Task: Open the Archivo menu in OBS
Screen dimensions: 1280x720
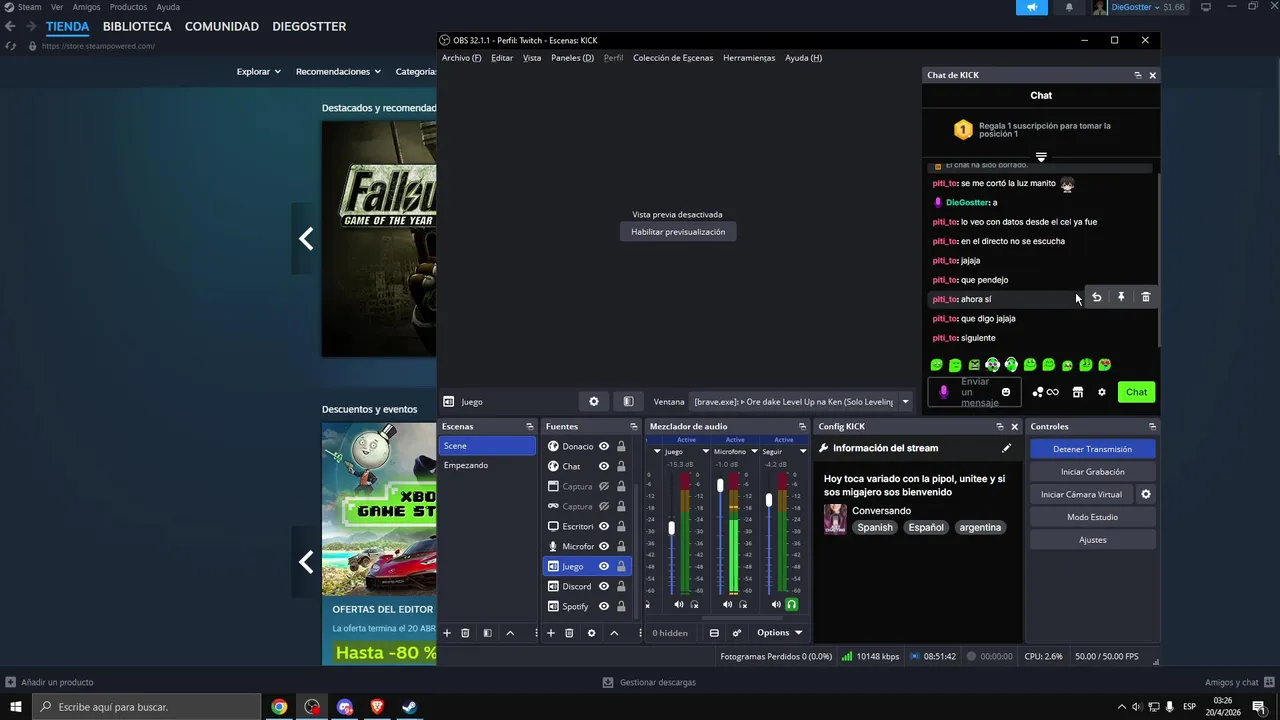Action: (461, 58)
